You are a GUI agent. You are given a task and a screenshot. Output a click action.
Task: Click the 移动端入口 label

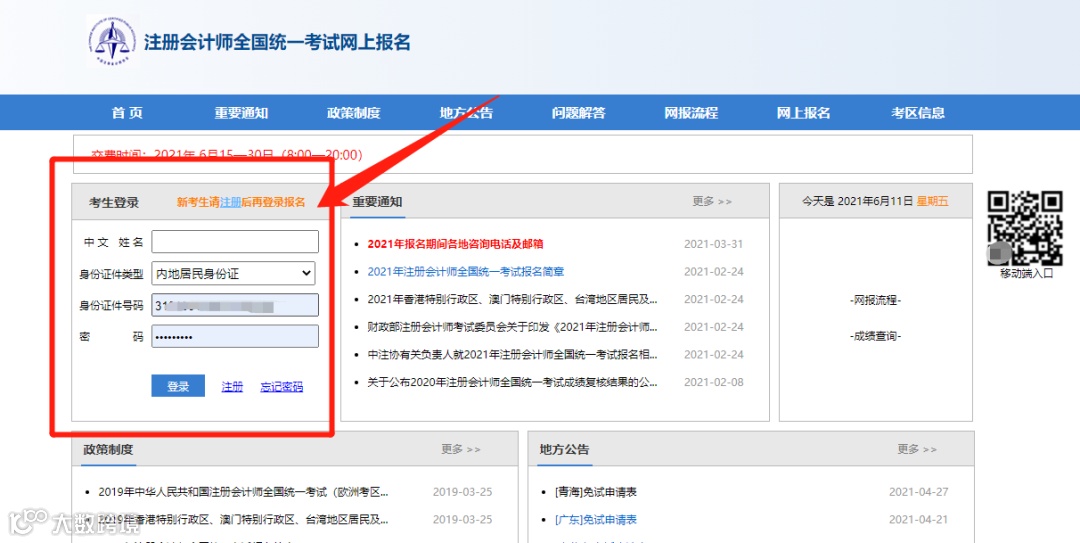click(x=1027, y=273)
